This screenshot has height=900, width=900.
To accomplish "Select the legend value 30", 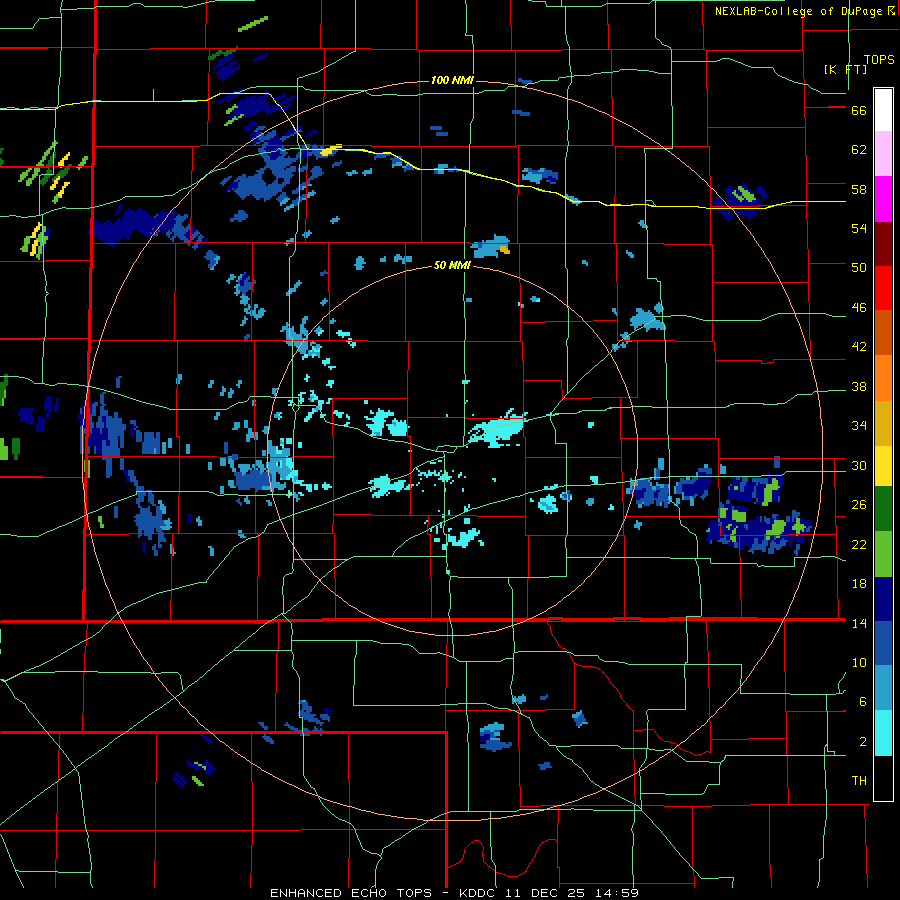I will (859, 465).
